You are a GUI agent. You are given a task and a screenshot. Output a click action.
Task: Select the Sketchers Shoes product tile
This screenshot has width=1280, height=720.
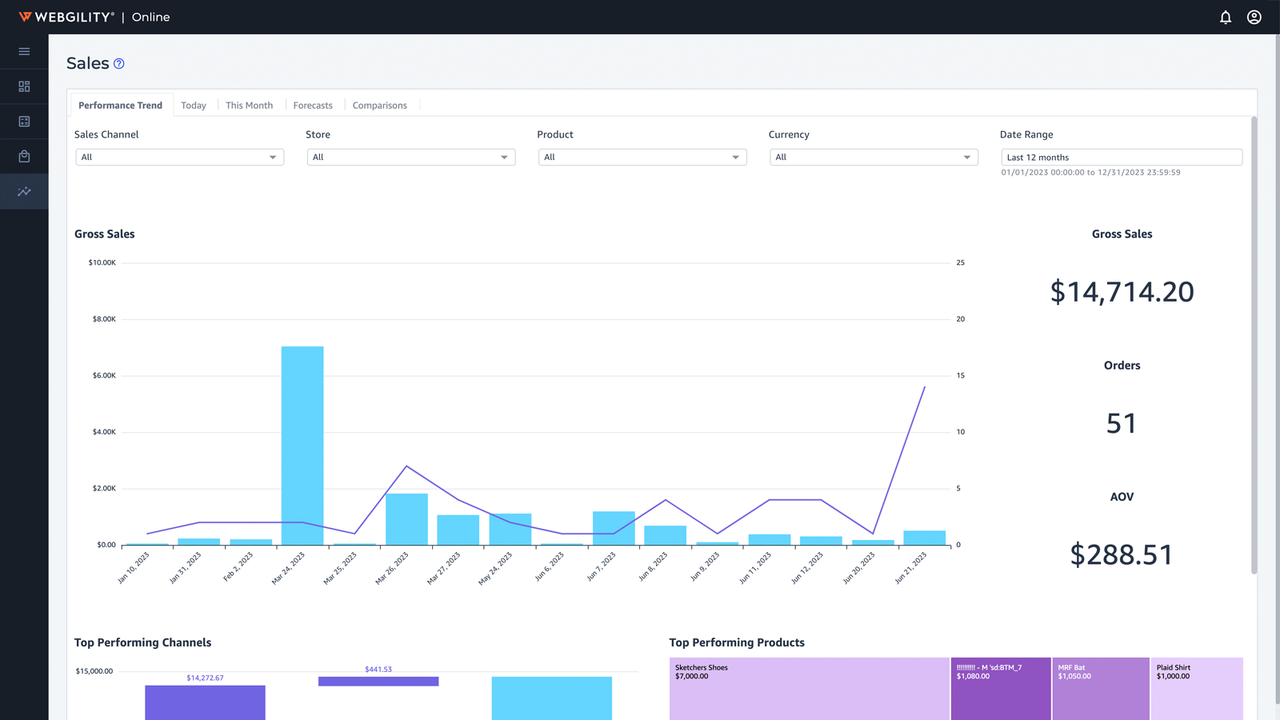click(808, 688)
